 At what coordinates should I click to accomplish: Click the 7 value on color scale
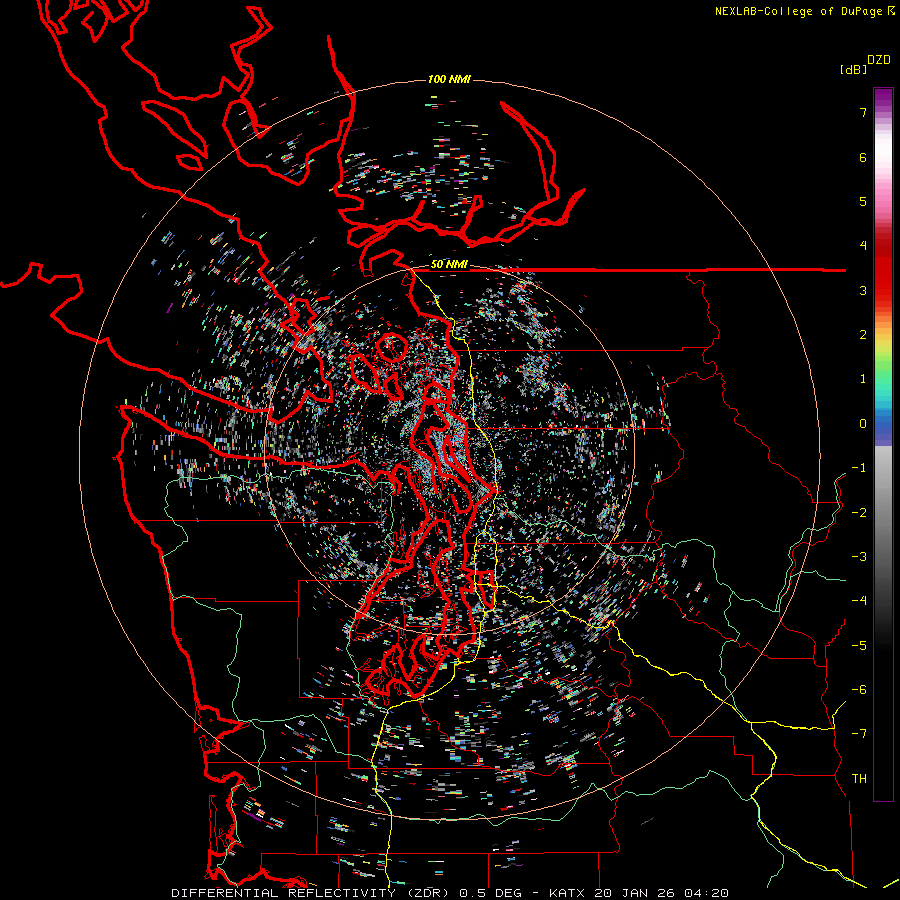click(x=863, y=112)
